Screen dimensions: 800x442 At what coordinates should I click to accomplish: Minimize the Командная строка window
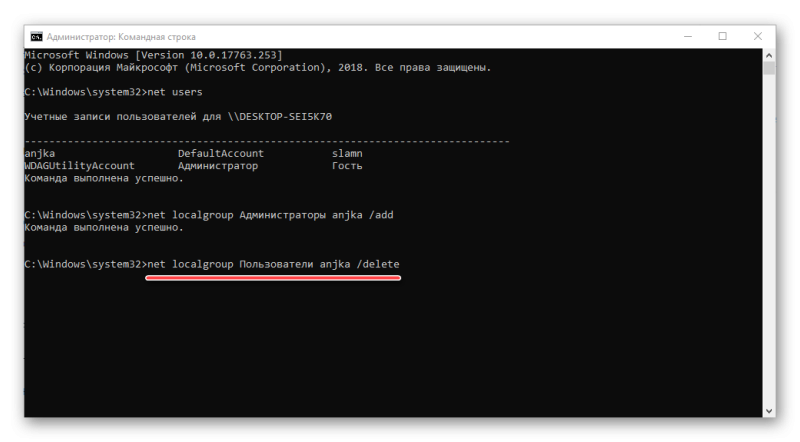coord(688,37)
